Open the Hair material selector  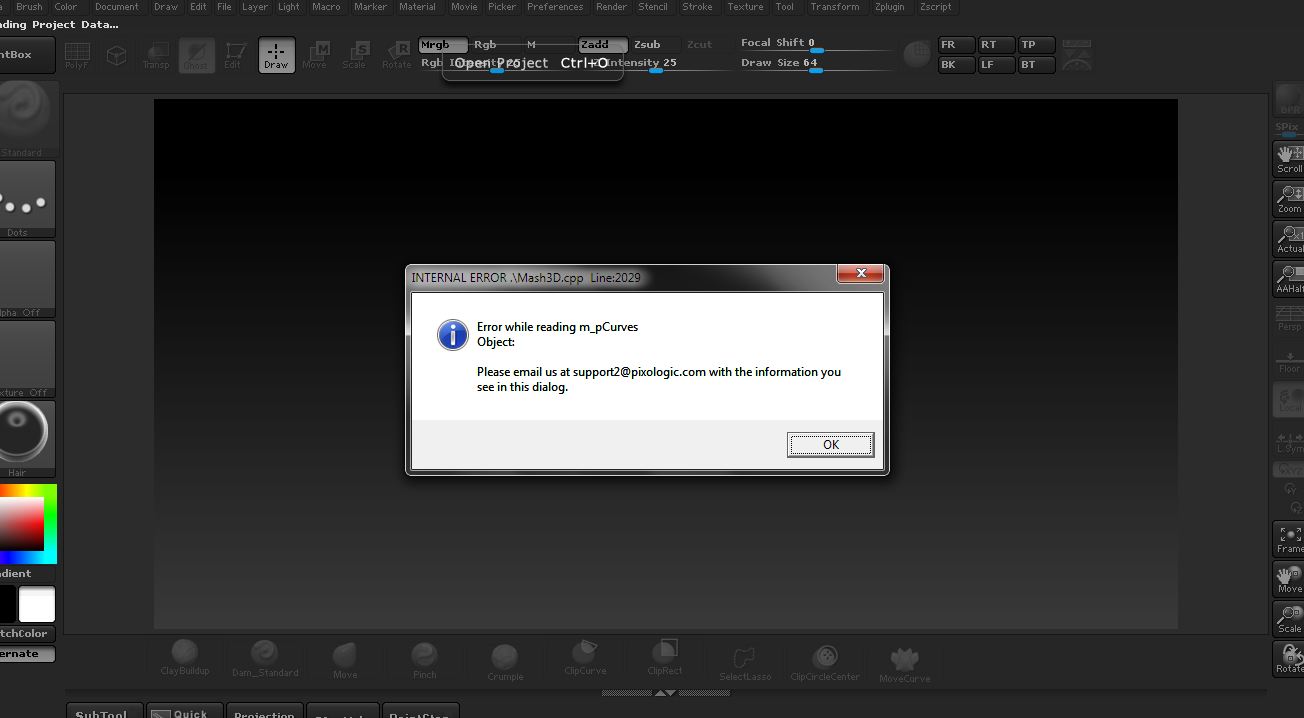coord(25,439)
